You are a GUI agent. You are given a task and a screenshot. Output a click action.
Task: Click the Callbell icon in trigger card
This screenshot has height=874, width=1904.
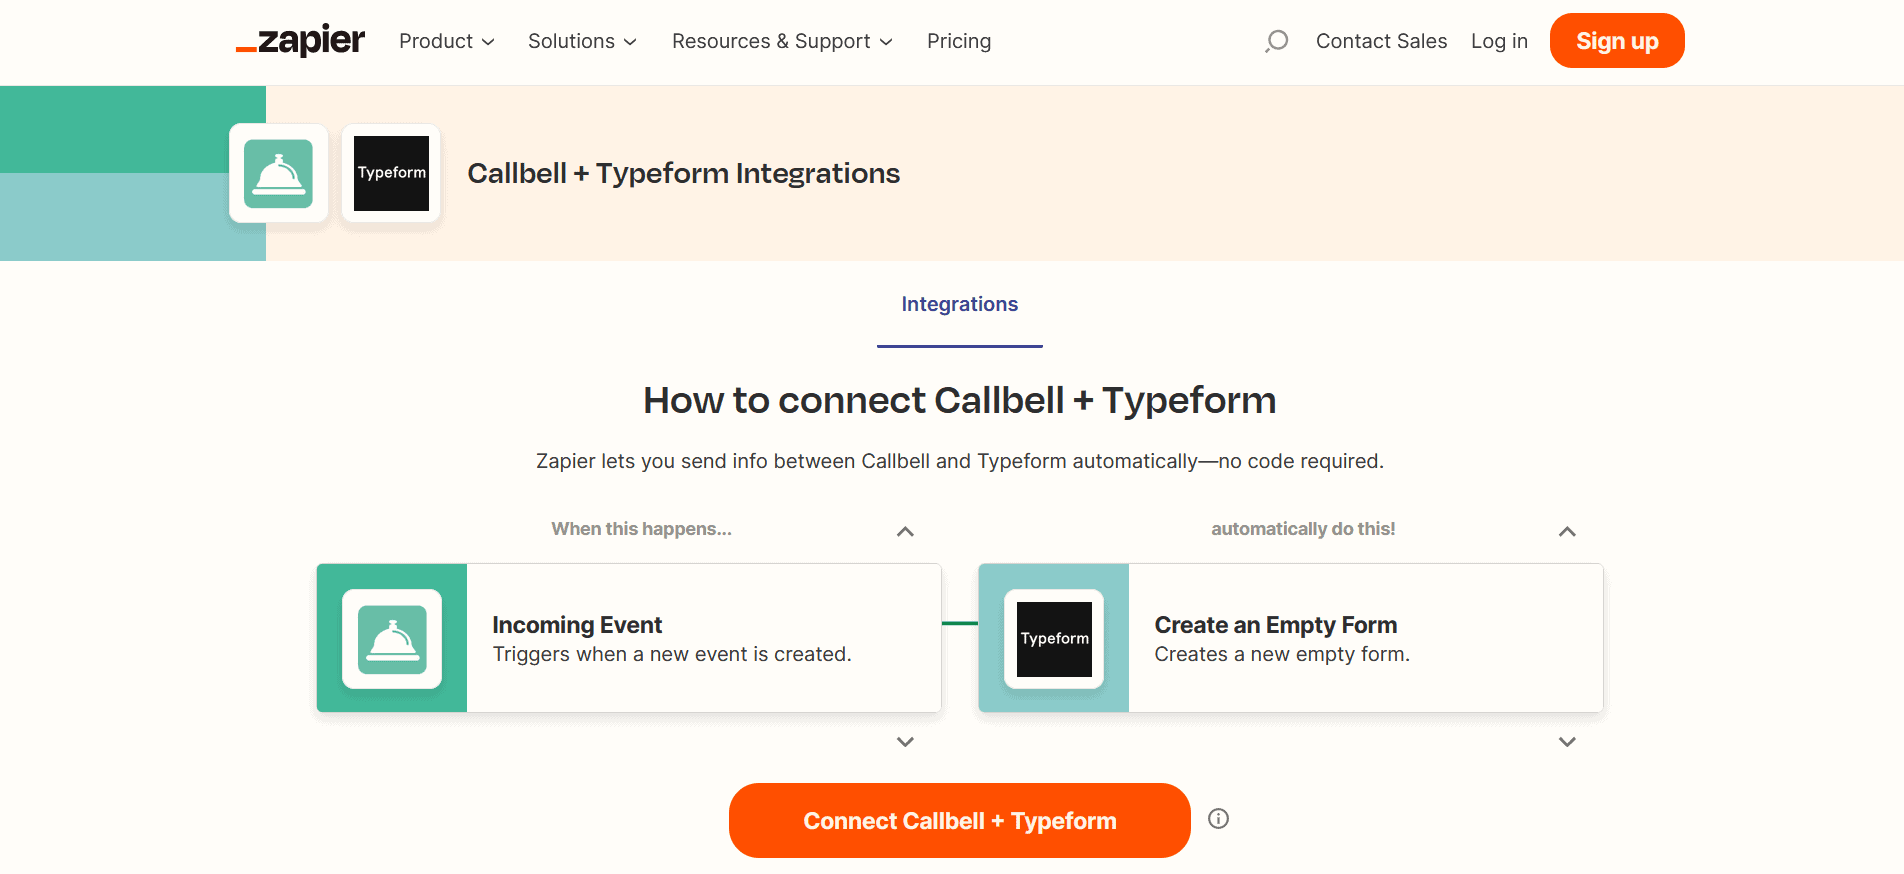(392, 639)
